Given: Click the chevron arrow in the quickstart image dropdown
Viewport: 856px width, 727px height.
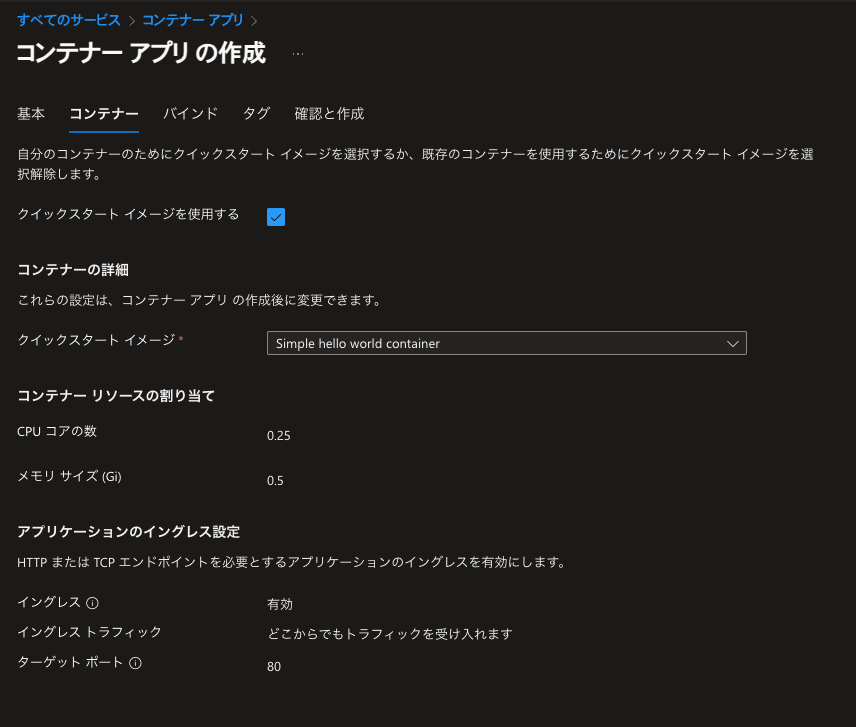Looking at the screenshot, I should tap(733, 344).
